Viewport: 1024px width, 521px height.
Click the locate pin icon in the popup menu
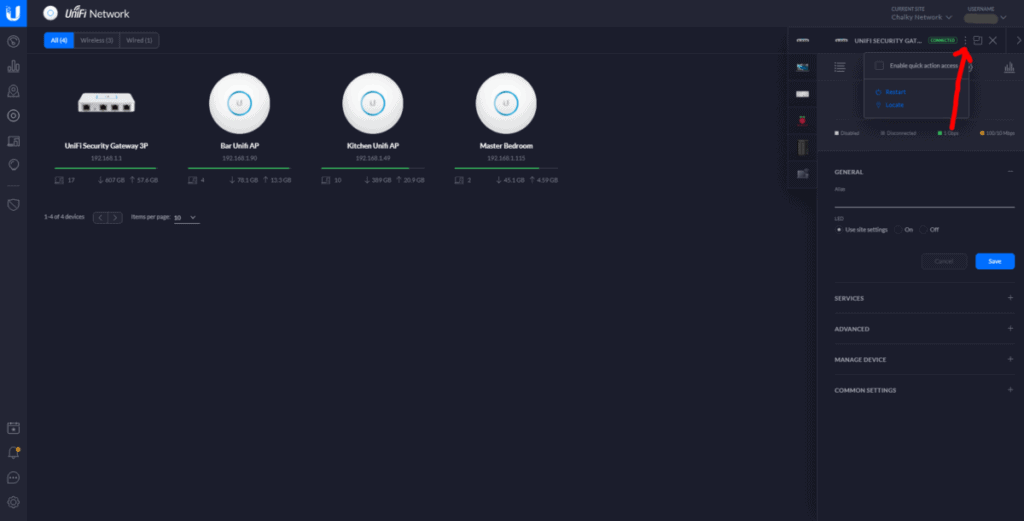(878, 105)
